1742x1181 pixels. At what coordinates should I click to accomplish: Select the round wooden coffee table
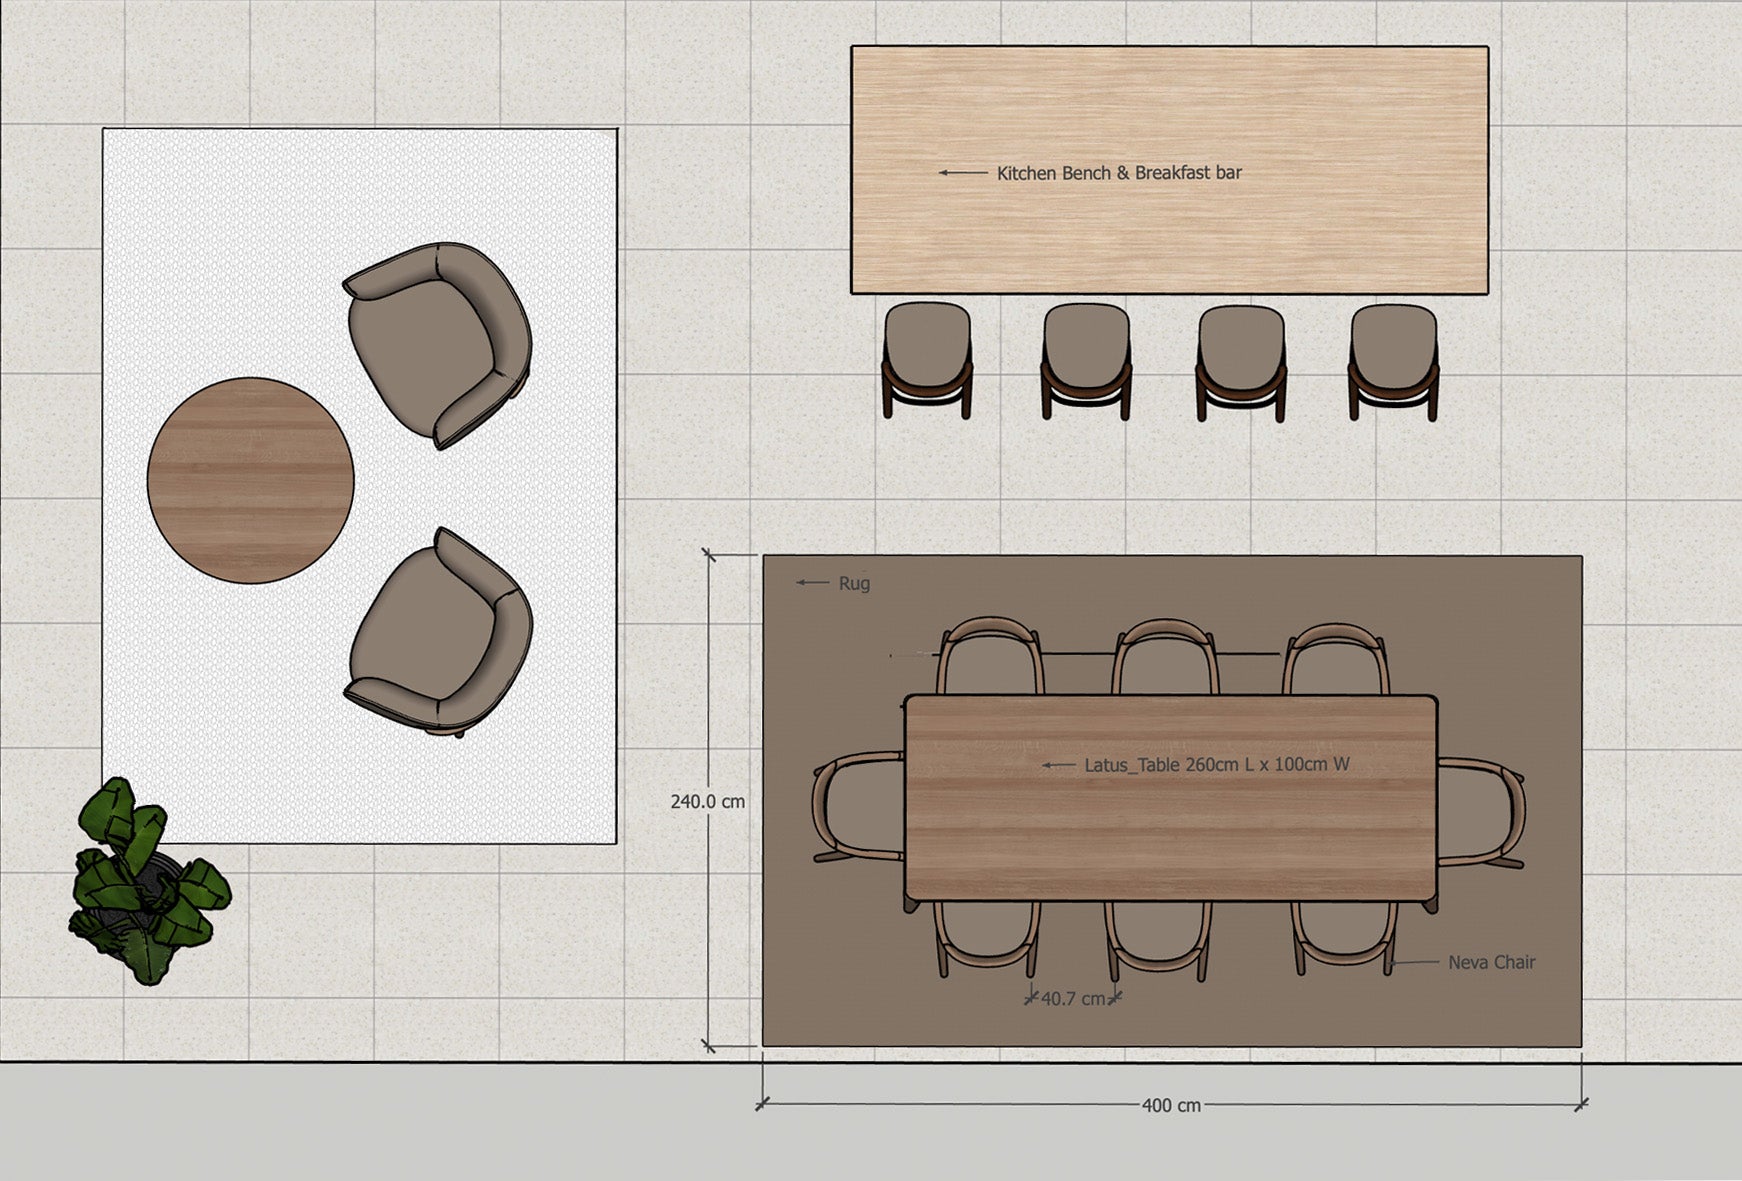click(250, 480)
